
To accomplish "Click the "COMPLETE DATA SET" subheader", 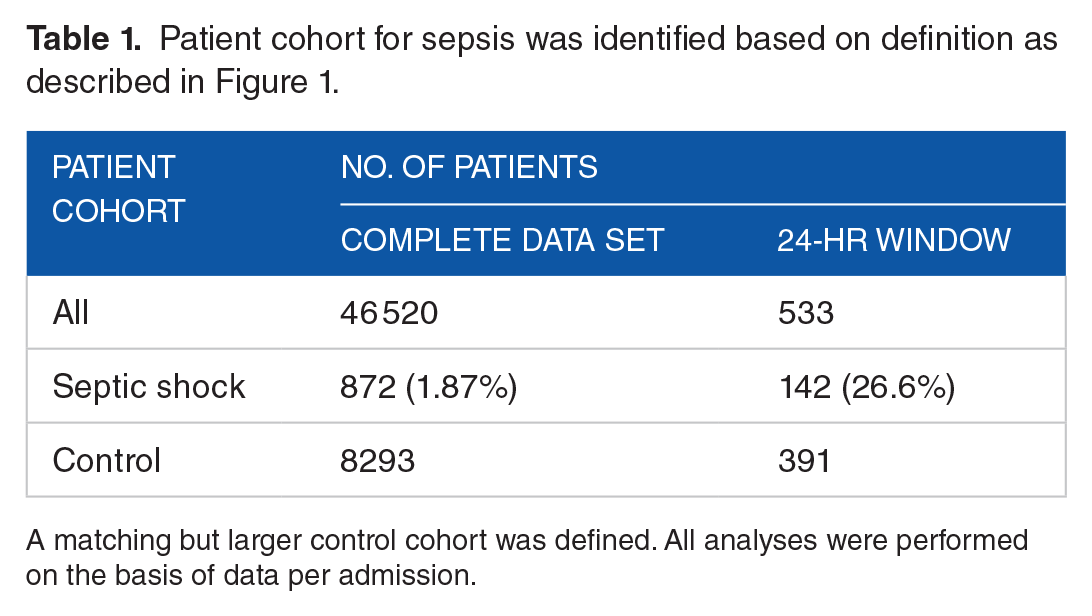I will (x=502, y=240).
